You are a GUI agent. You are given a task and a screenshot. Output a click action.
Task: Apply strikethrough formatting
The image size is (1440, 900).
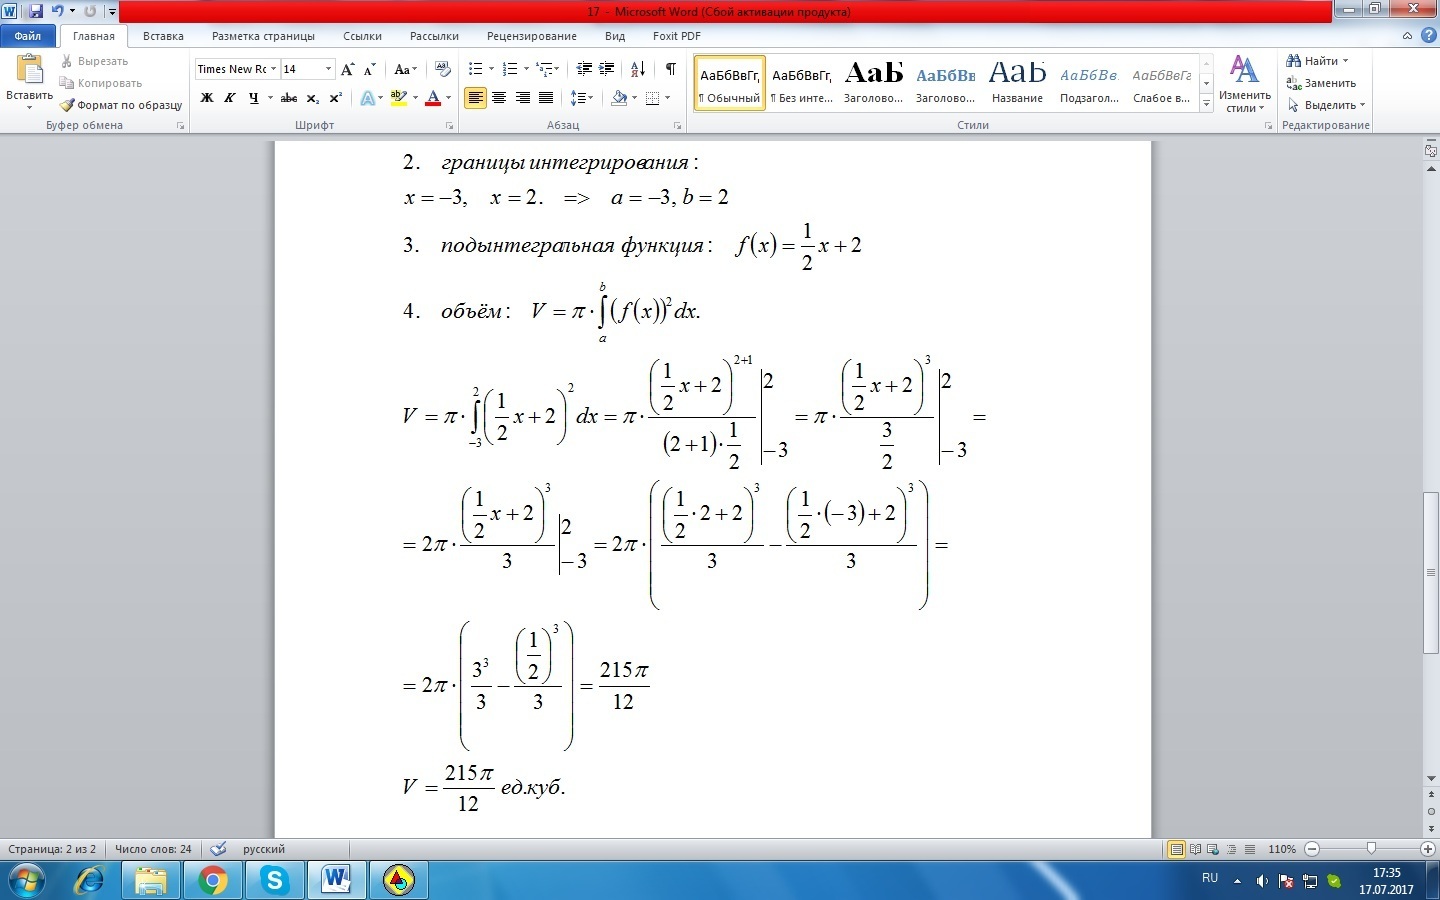click(x=289, y=98)
